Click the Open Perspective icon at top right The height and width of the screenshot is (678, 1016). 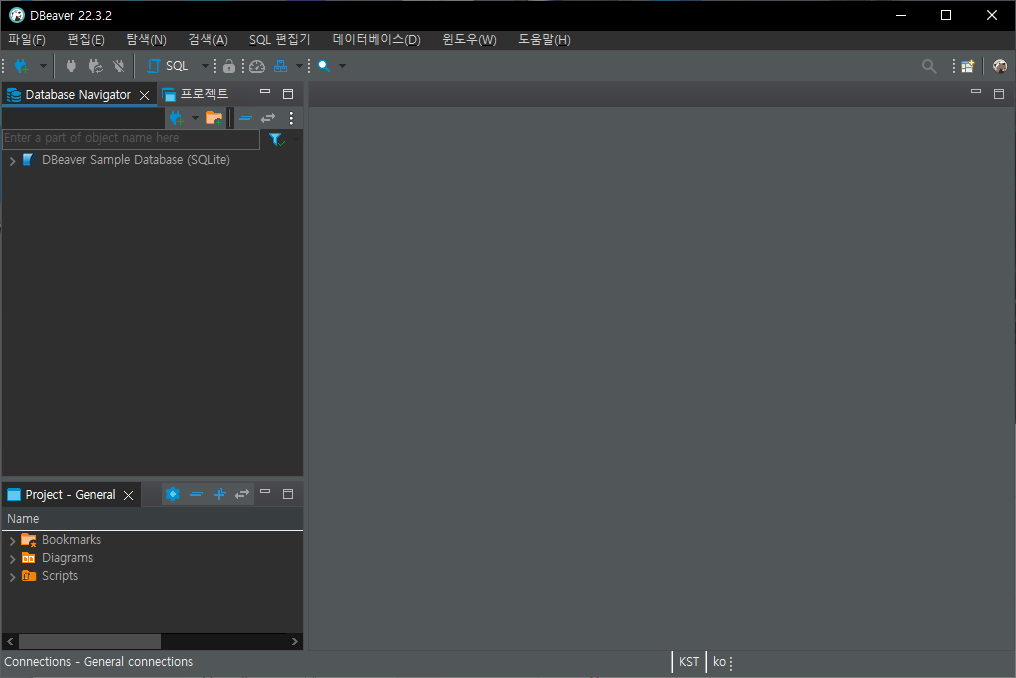967,66
